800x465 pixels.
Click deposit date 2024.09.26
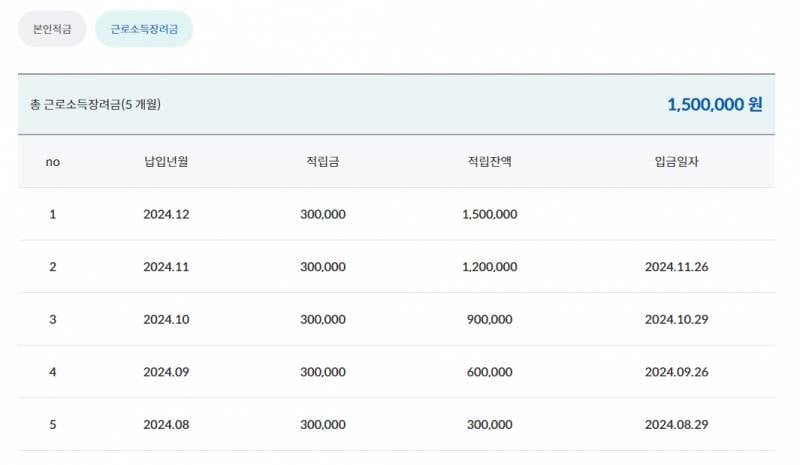[677, 372]
